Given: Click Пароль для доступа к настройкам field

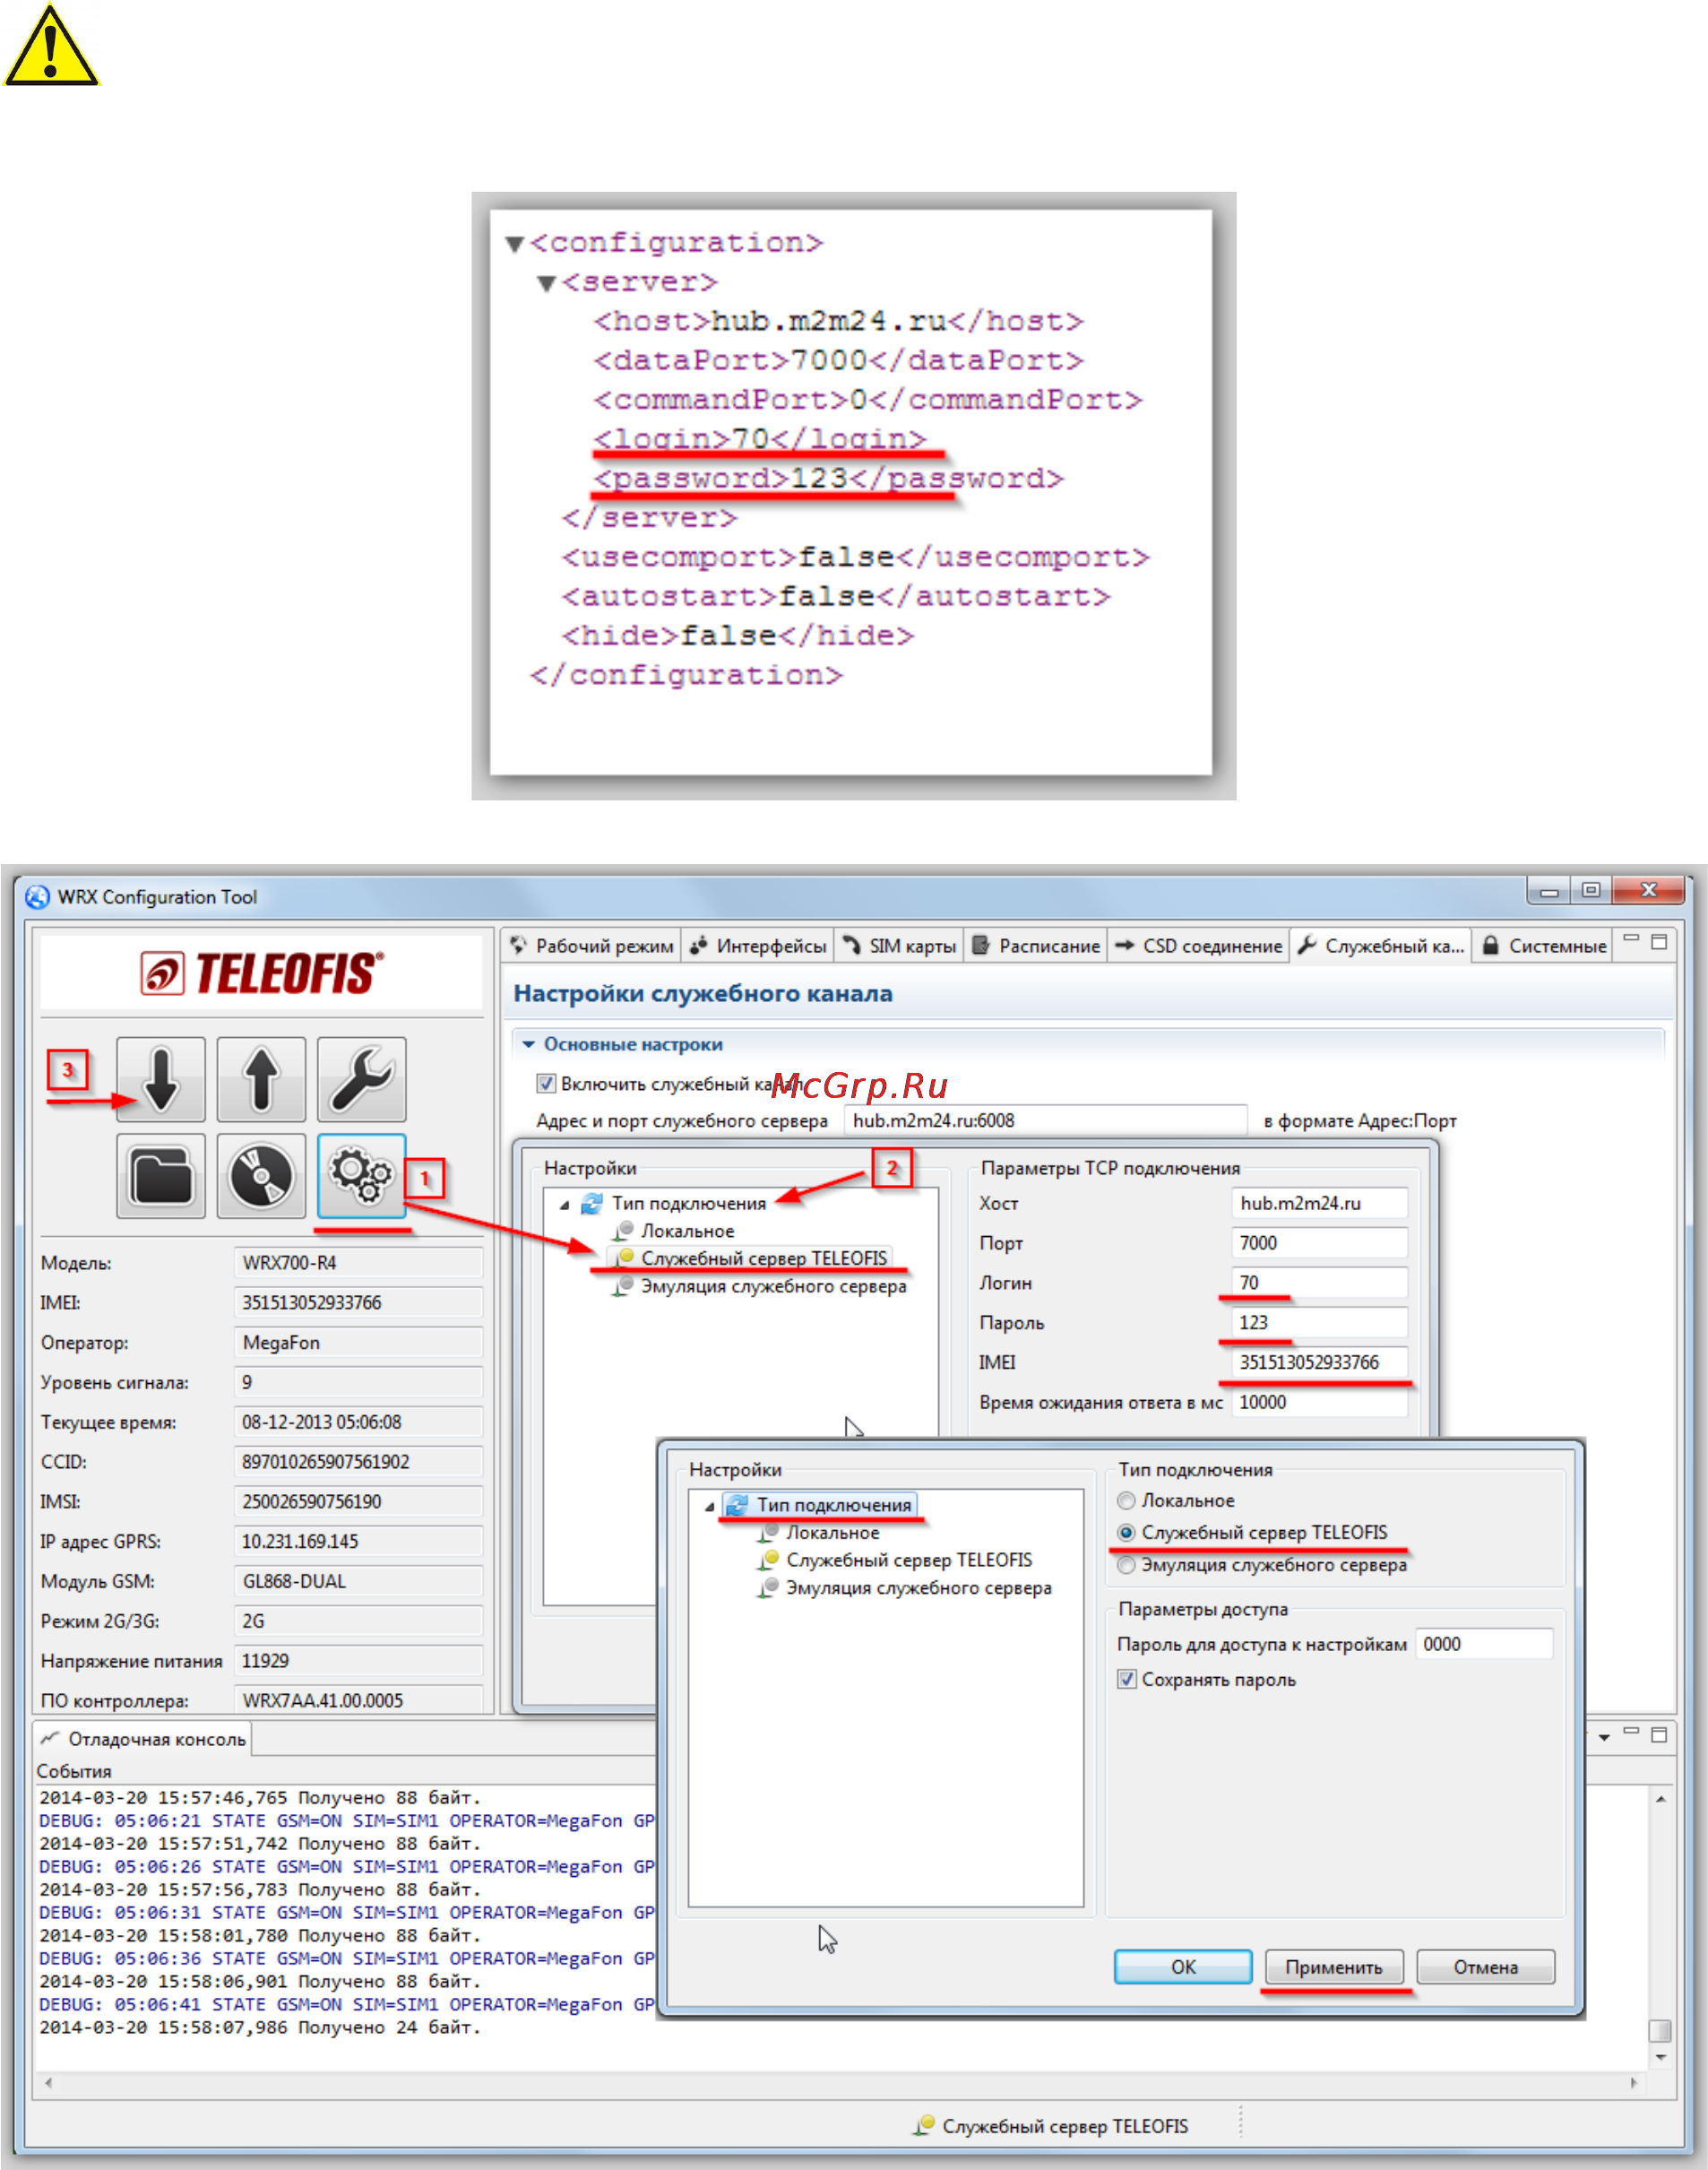Looking at the screenshot, I should [1484, 1644].
